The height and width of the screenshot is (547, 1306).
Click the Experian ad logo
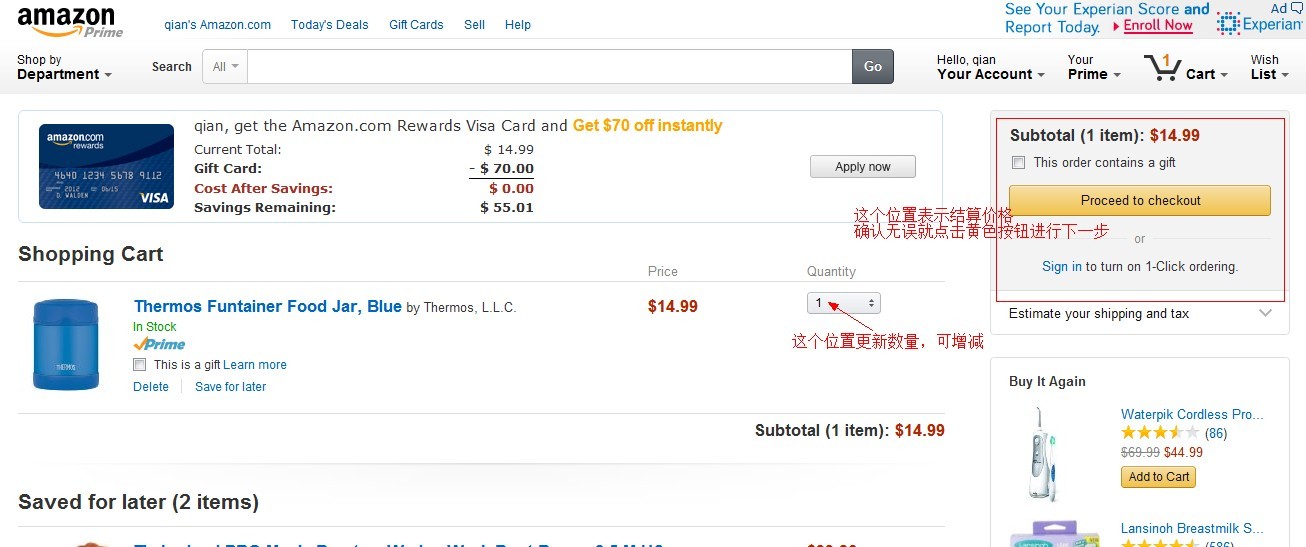pos(1258,23)
